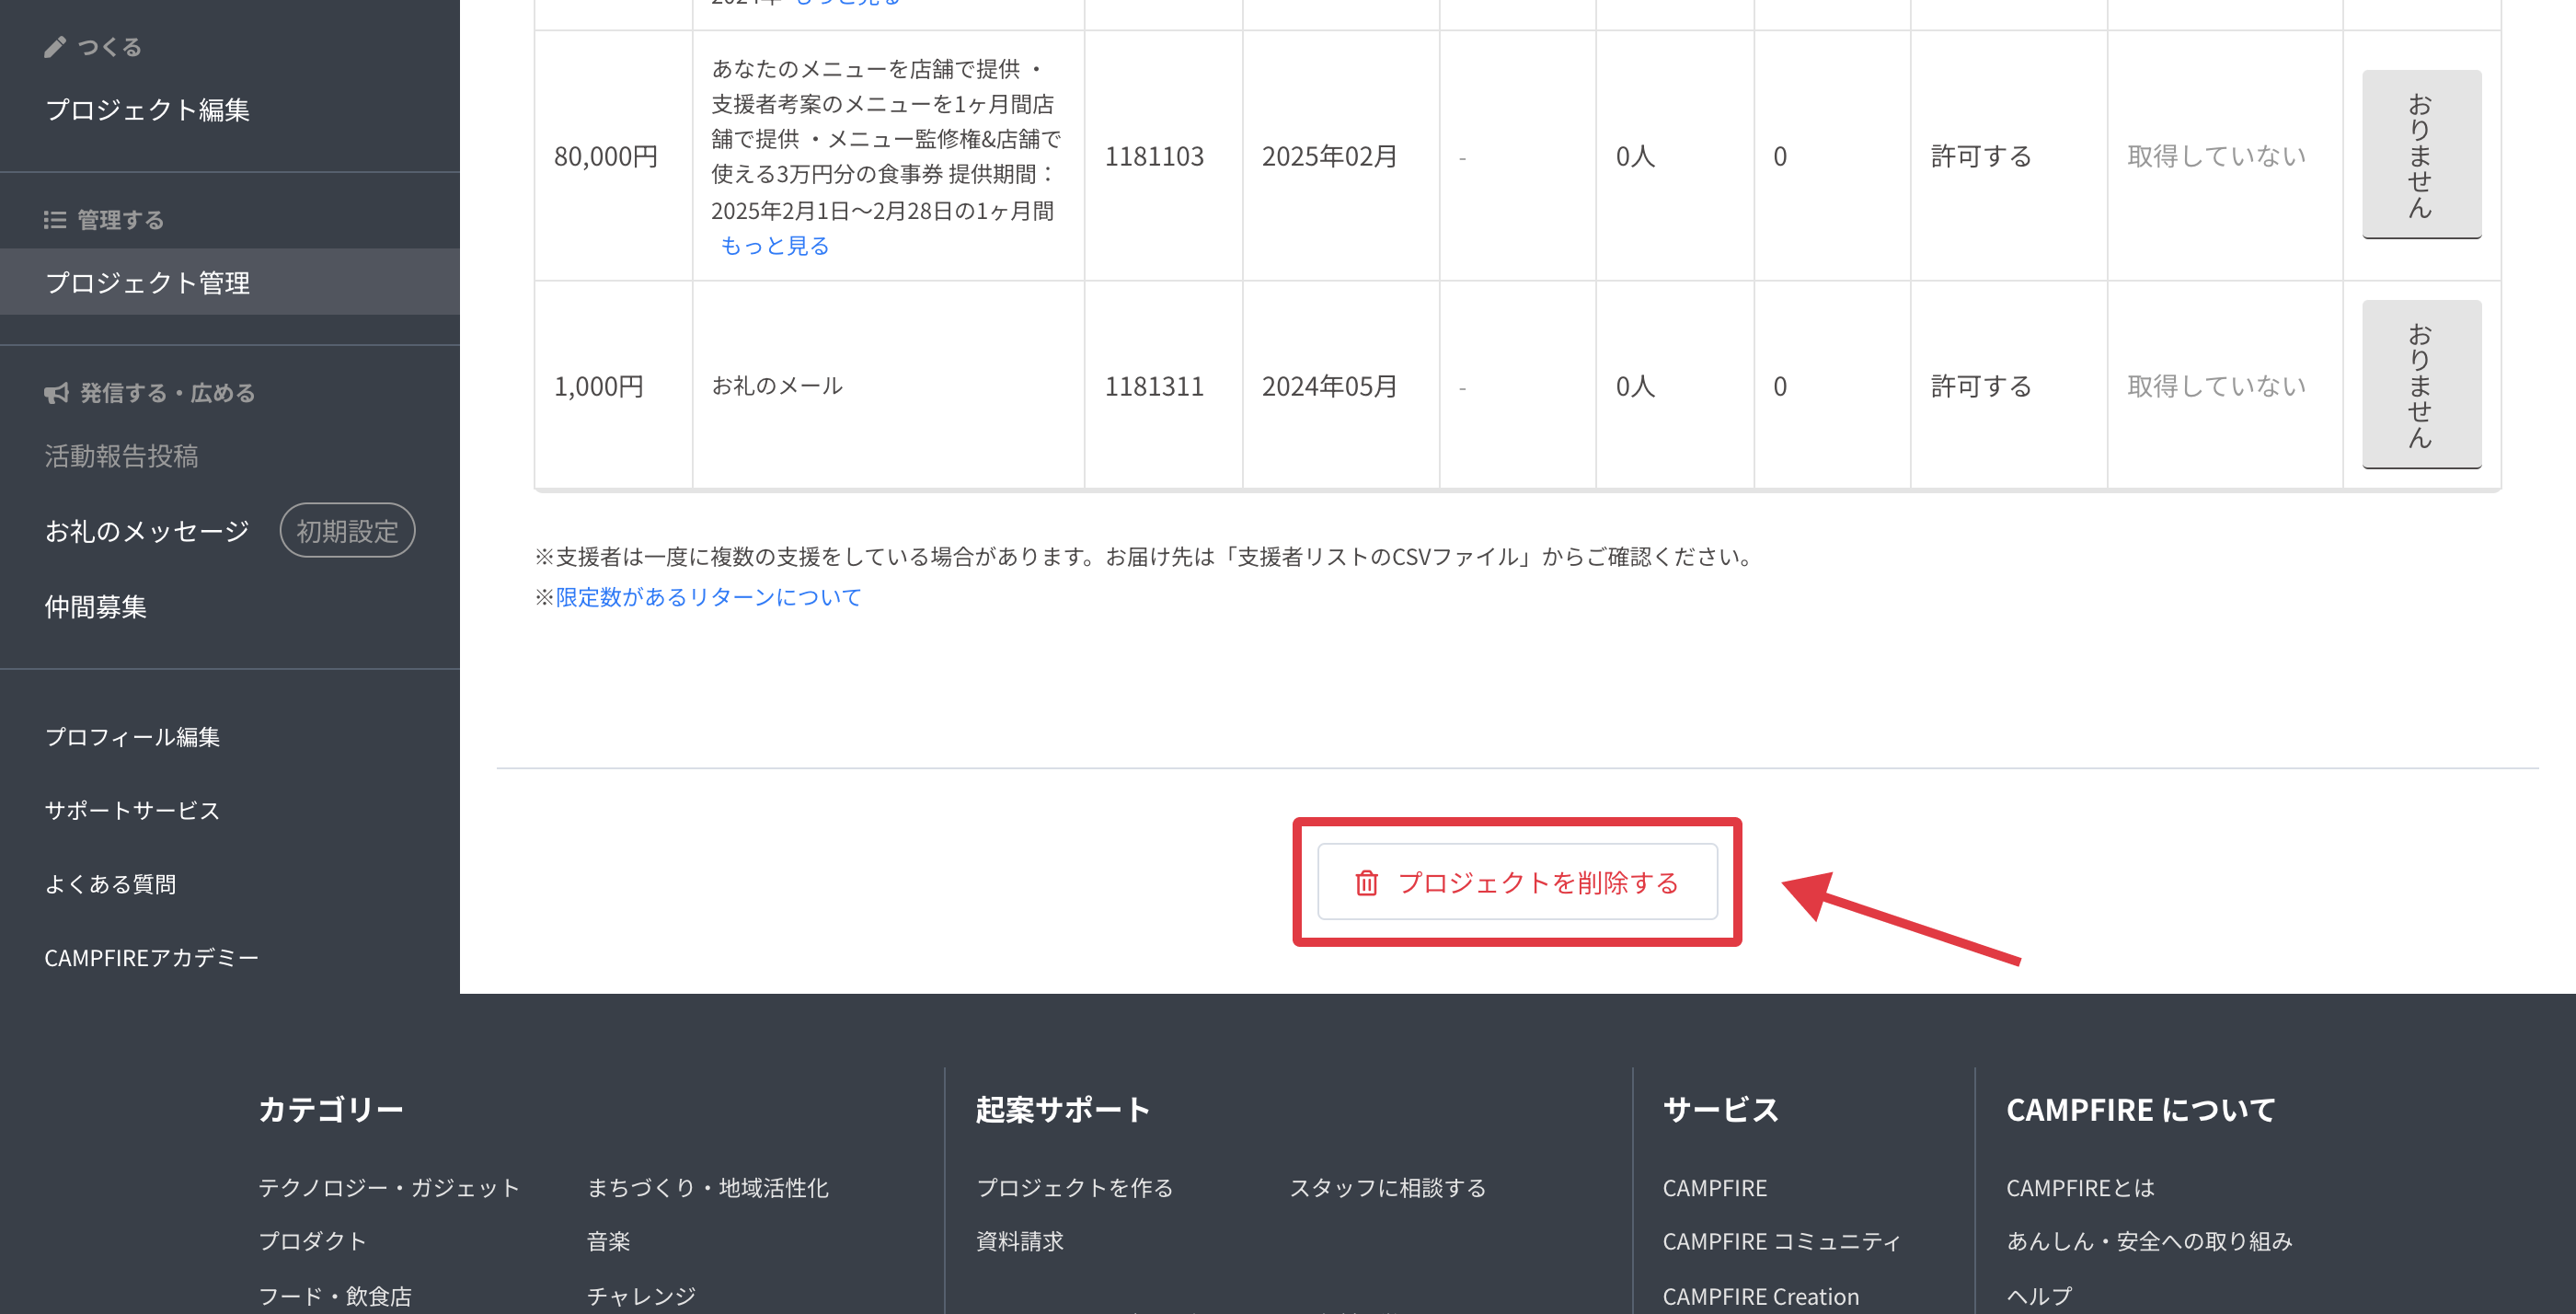Open CAMPFIREアカデミー sidebar link
Viewport: 2576px width, 1314px height.
pos(151,958)
